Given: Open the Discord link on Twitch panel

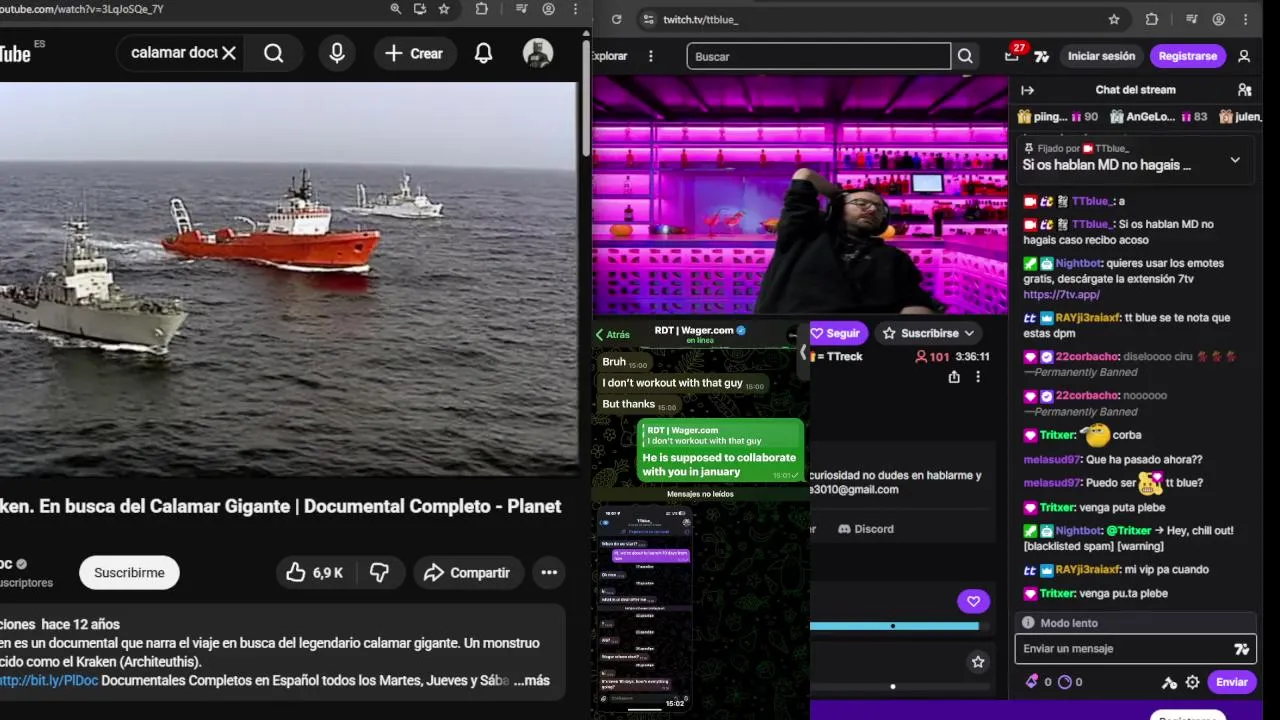Looking at the screenshot, I should [x=865, y=529].
